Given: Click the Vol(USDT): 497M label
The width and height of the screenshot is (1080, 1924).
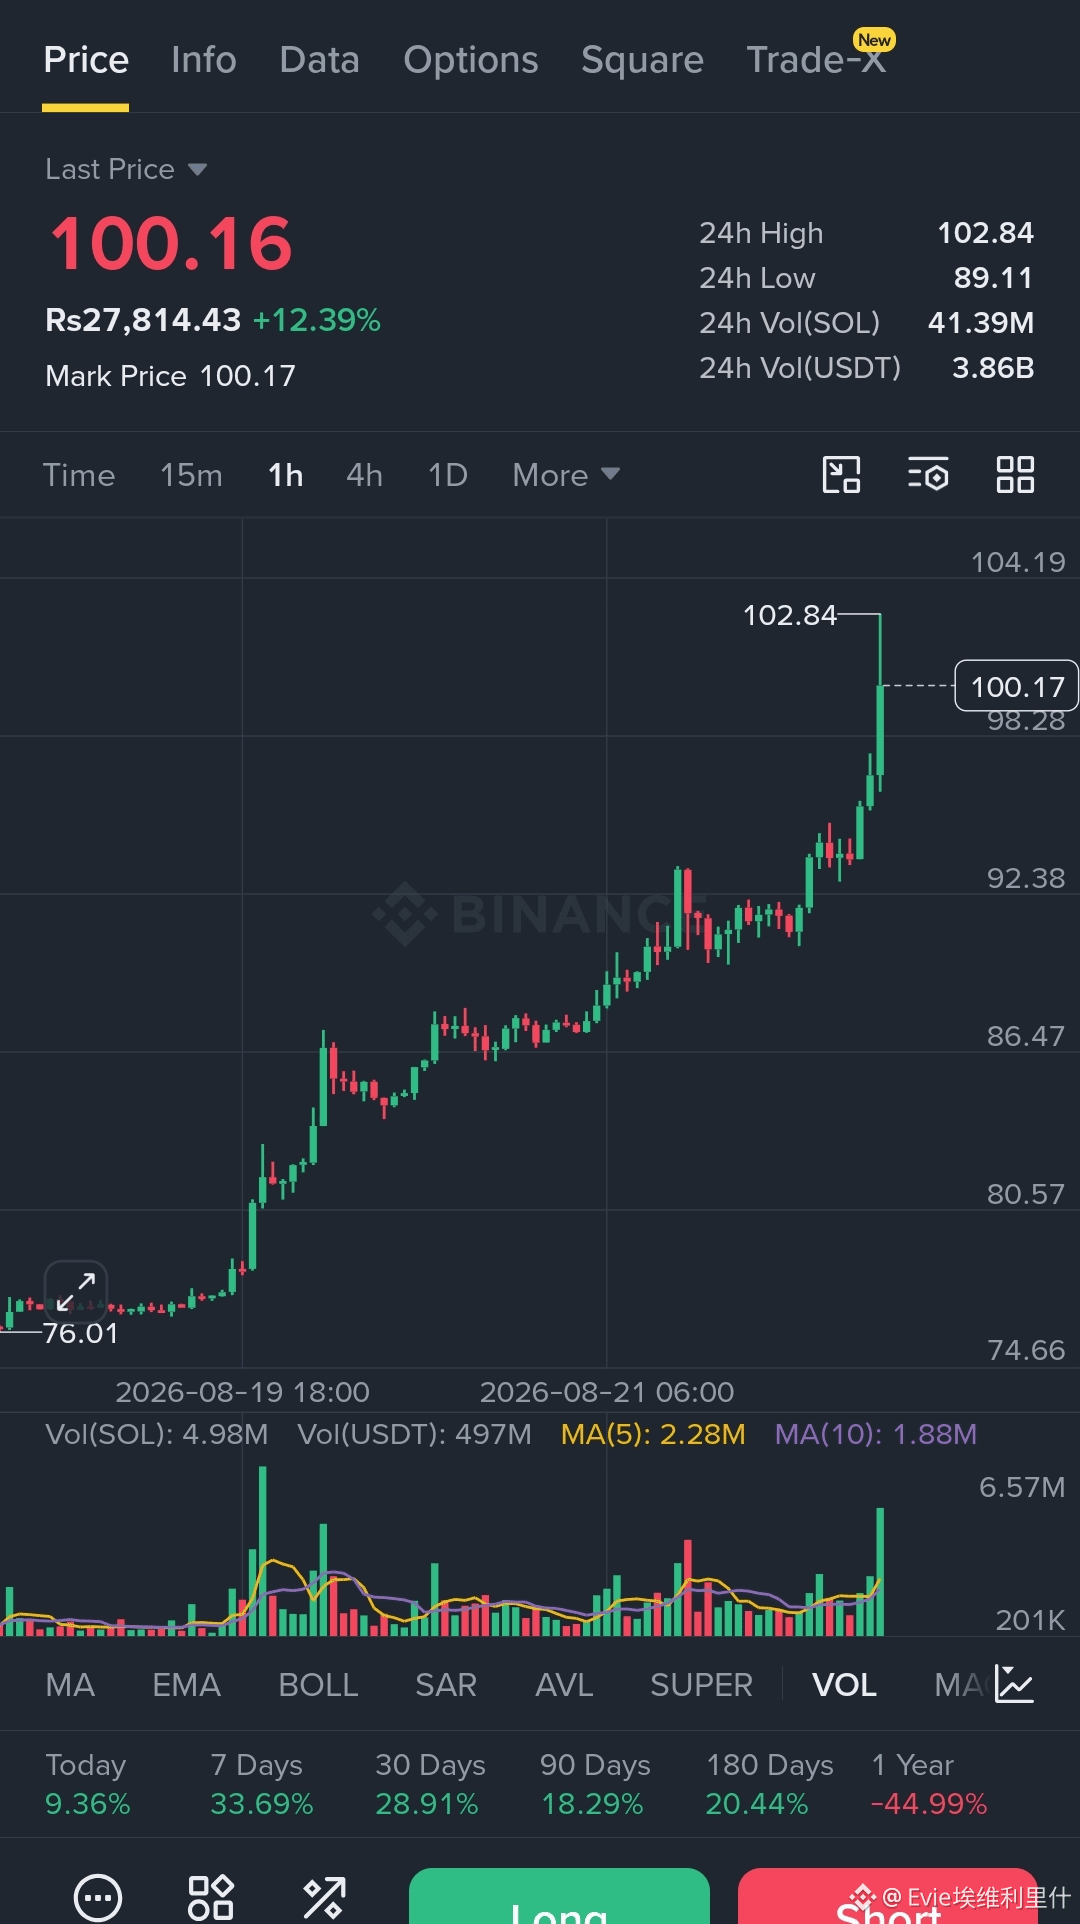Looking at the screenshot, I should tap(414, 1434).
